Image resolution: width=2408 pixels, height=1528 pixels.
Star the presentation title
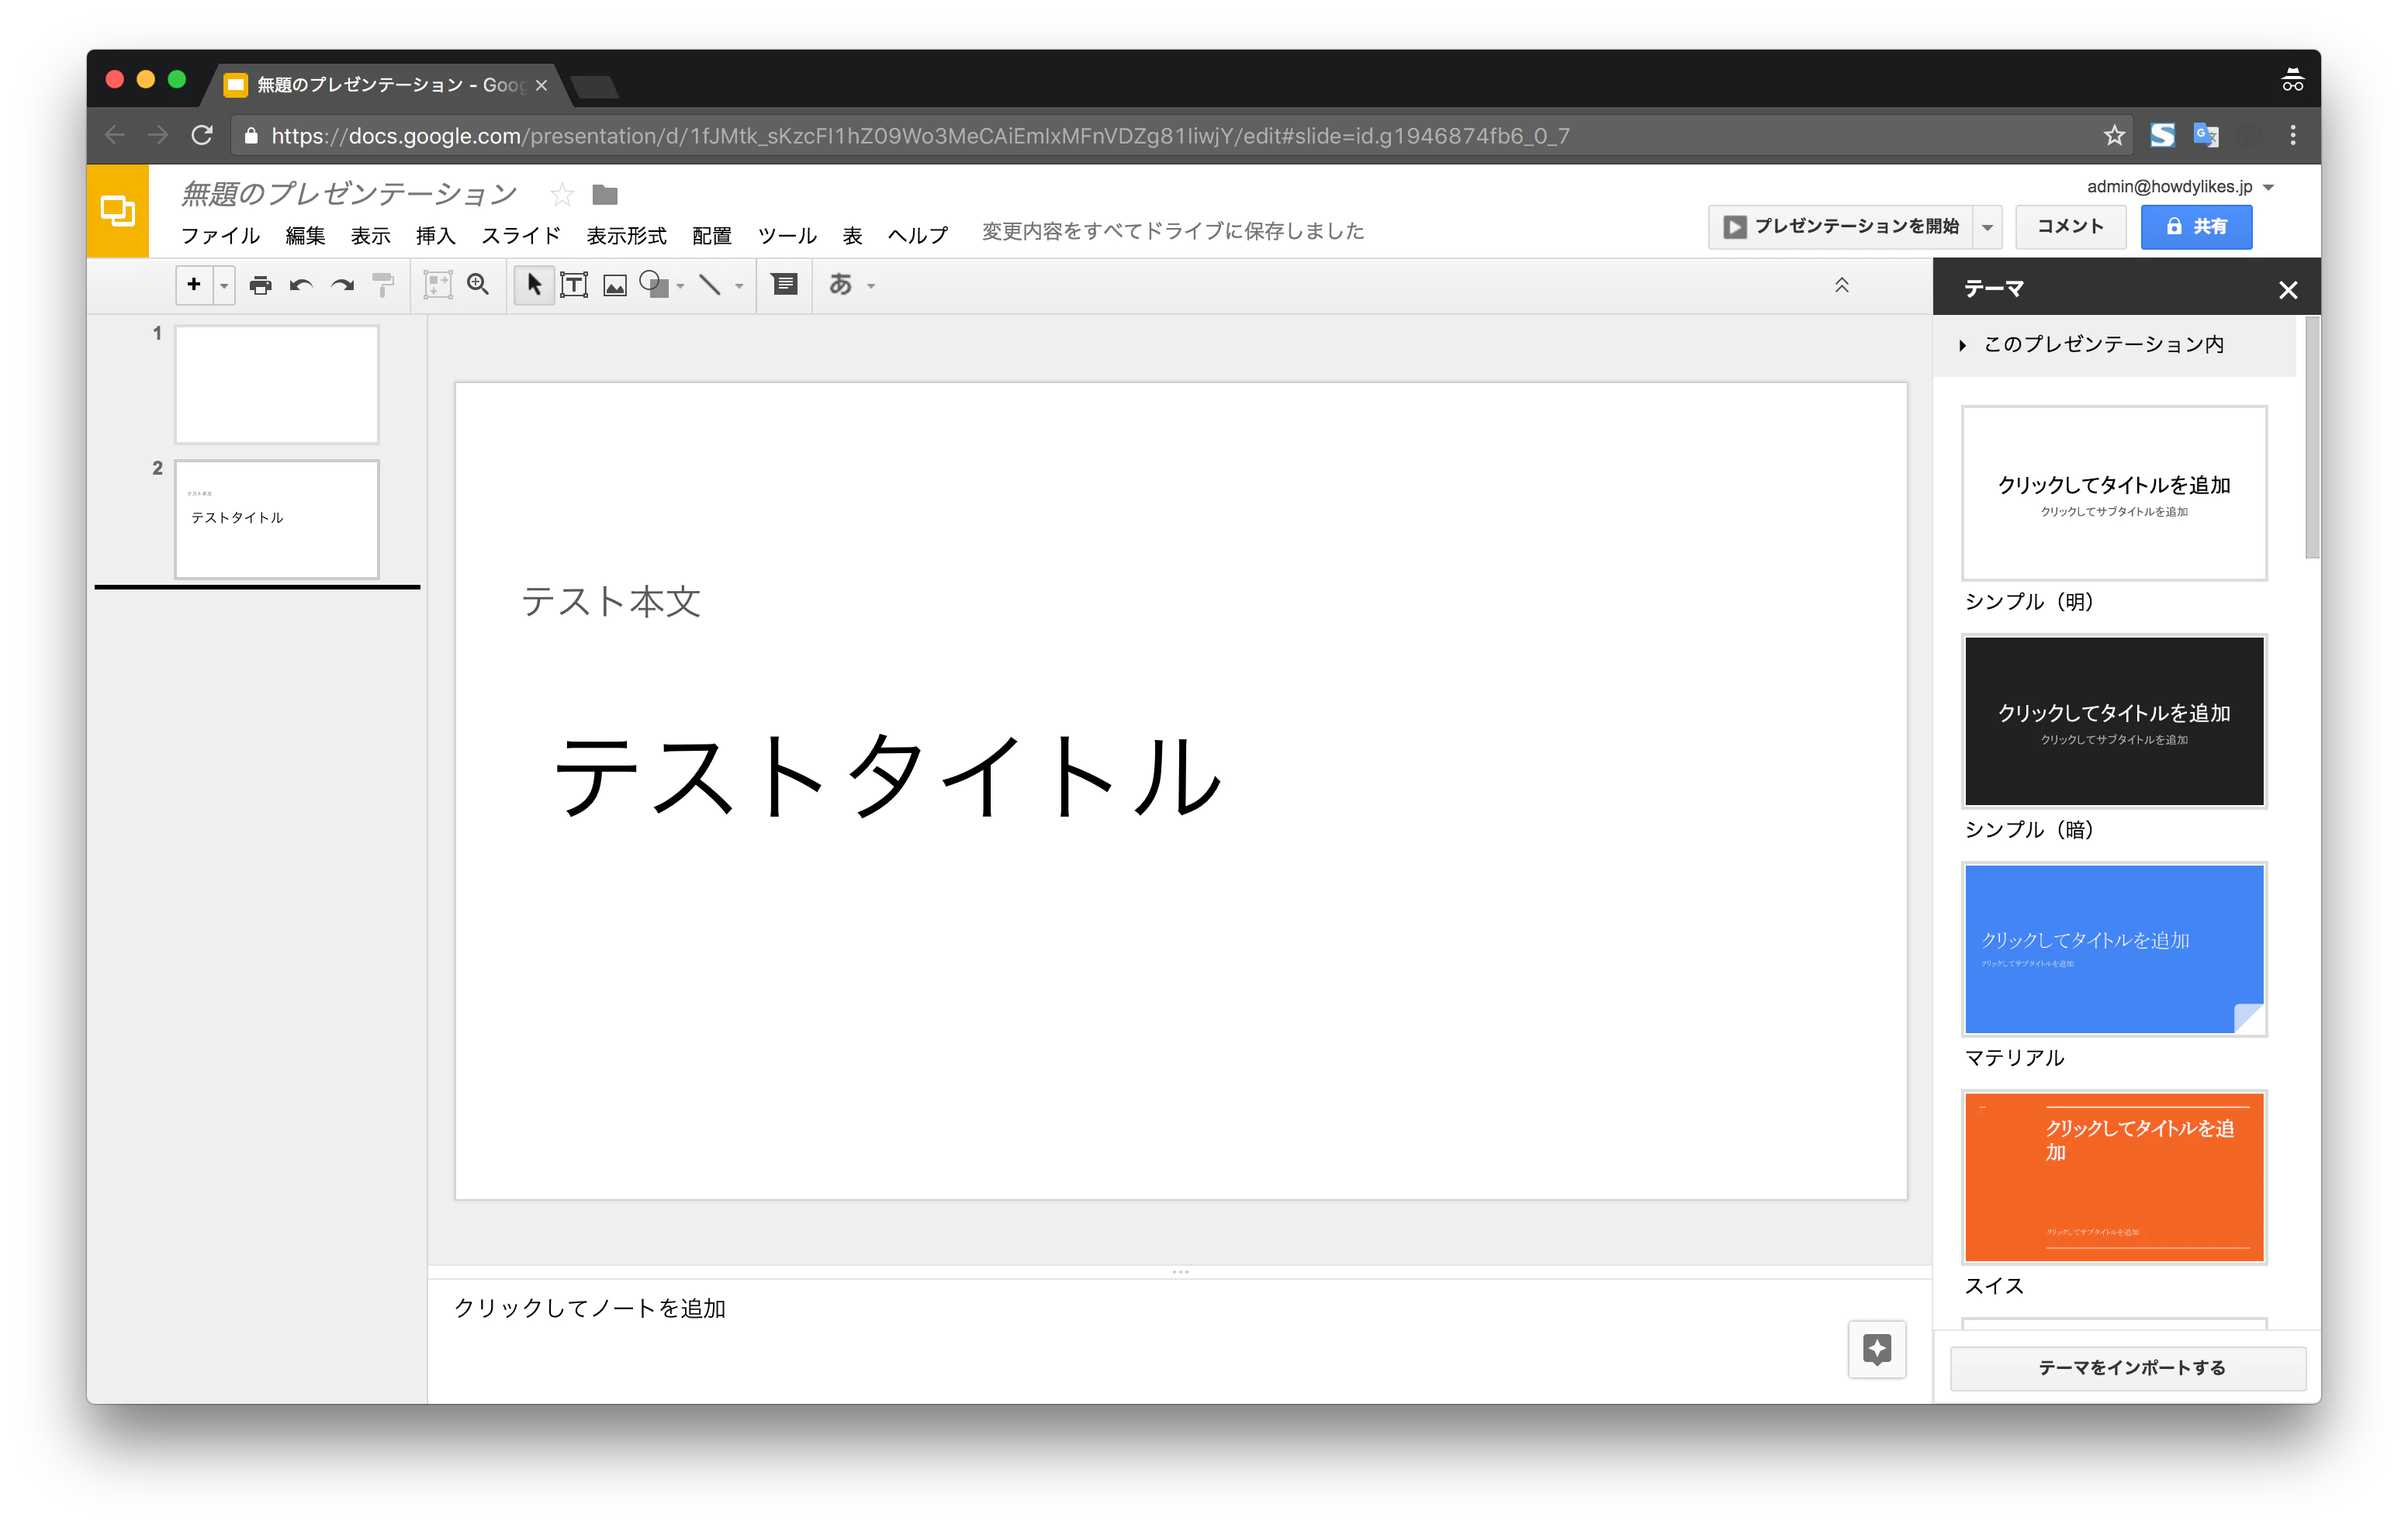pyautogui.click(x=562, y=194)
